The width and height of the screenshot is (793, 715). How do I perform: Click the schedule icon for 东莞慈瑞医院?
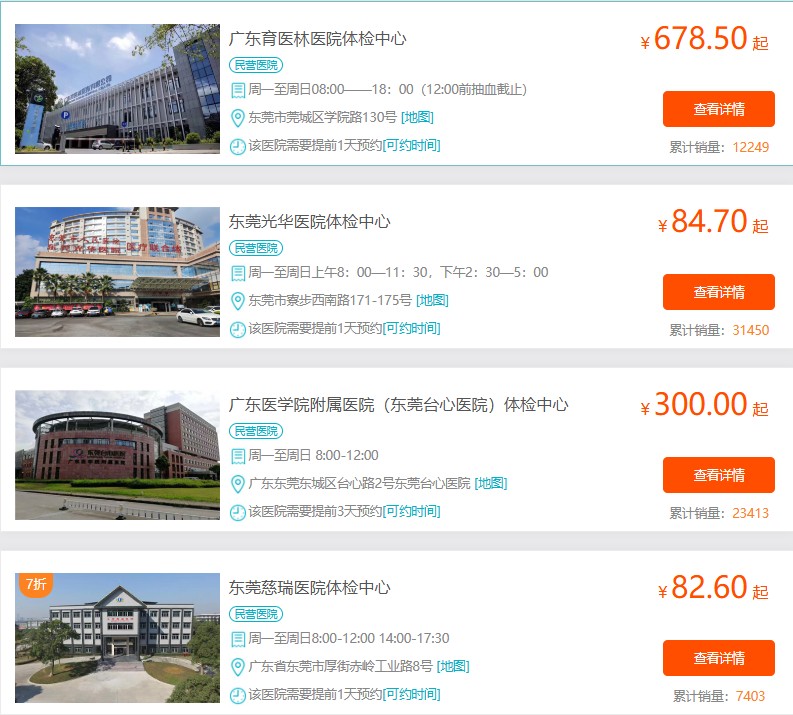(x=238, y=639)
